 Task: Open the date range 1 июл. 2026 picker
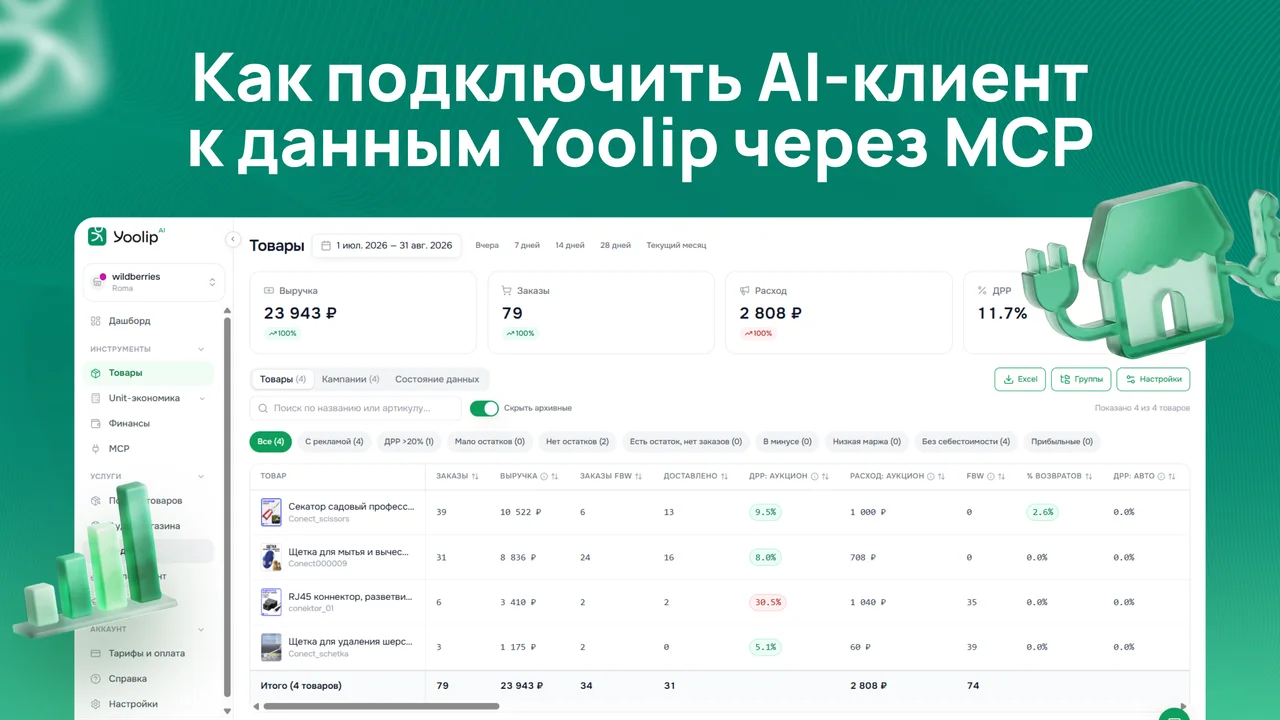tap(386, 245)
